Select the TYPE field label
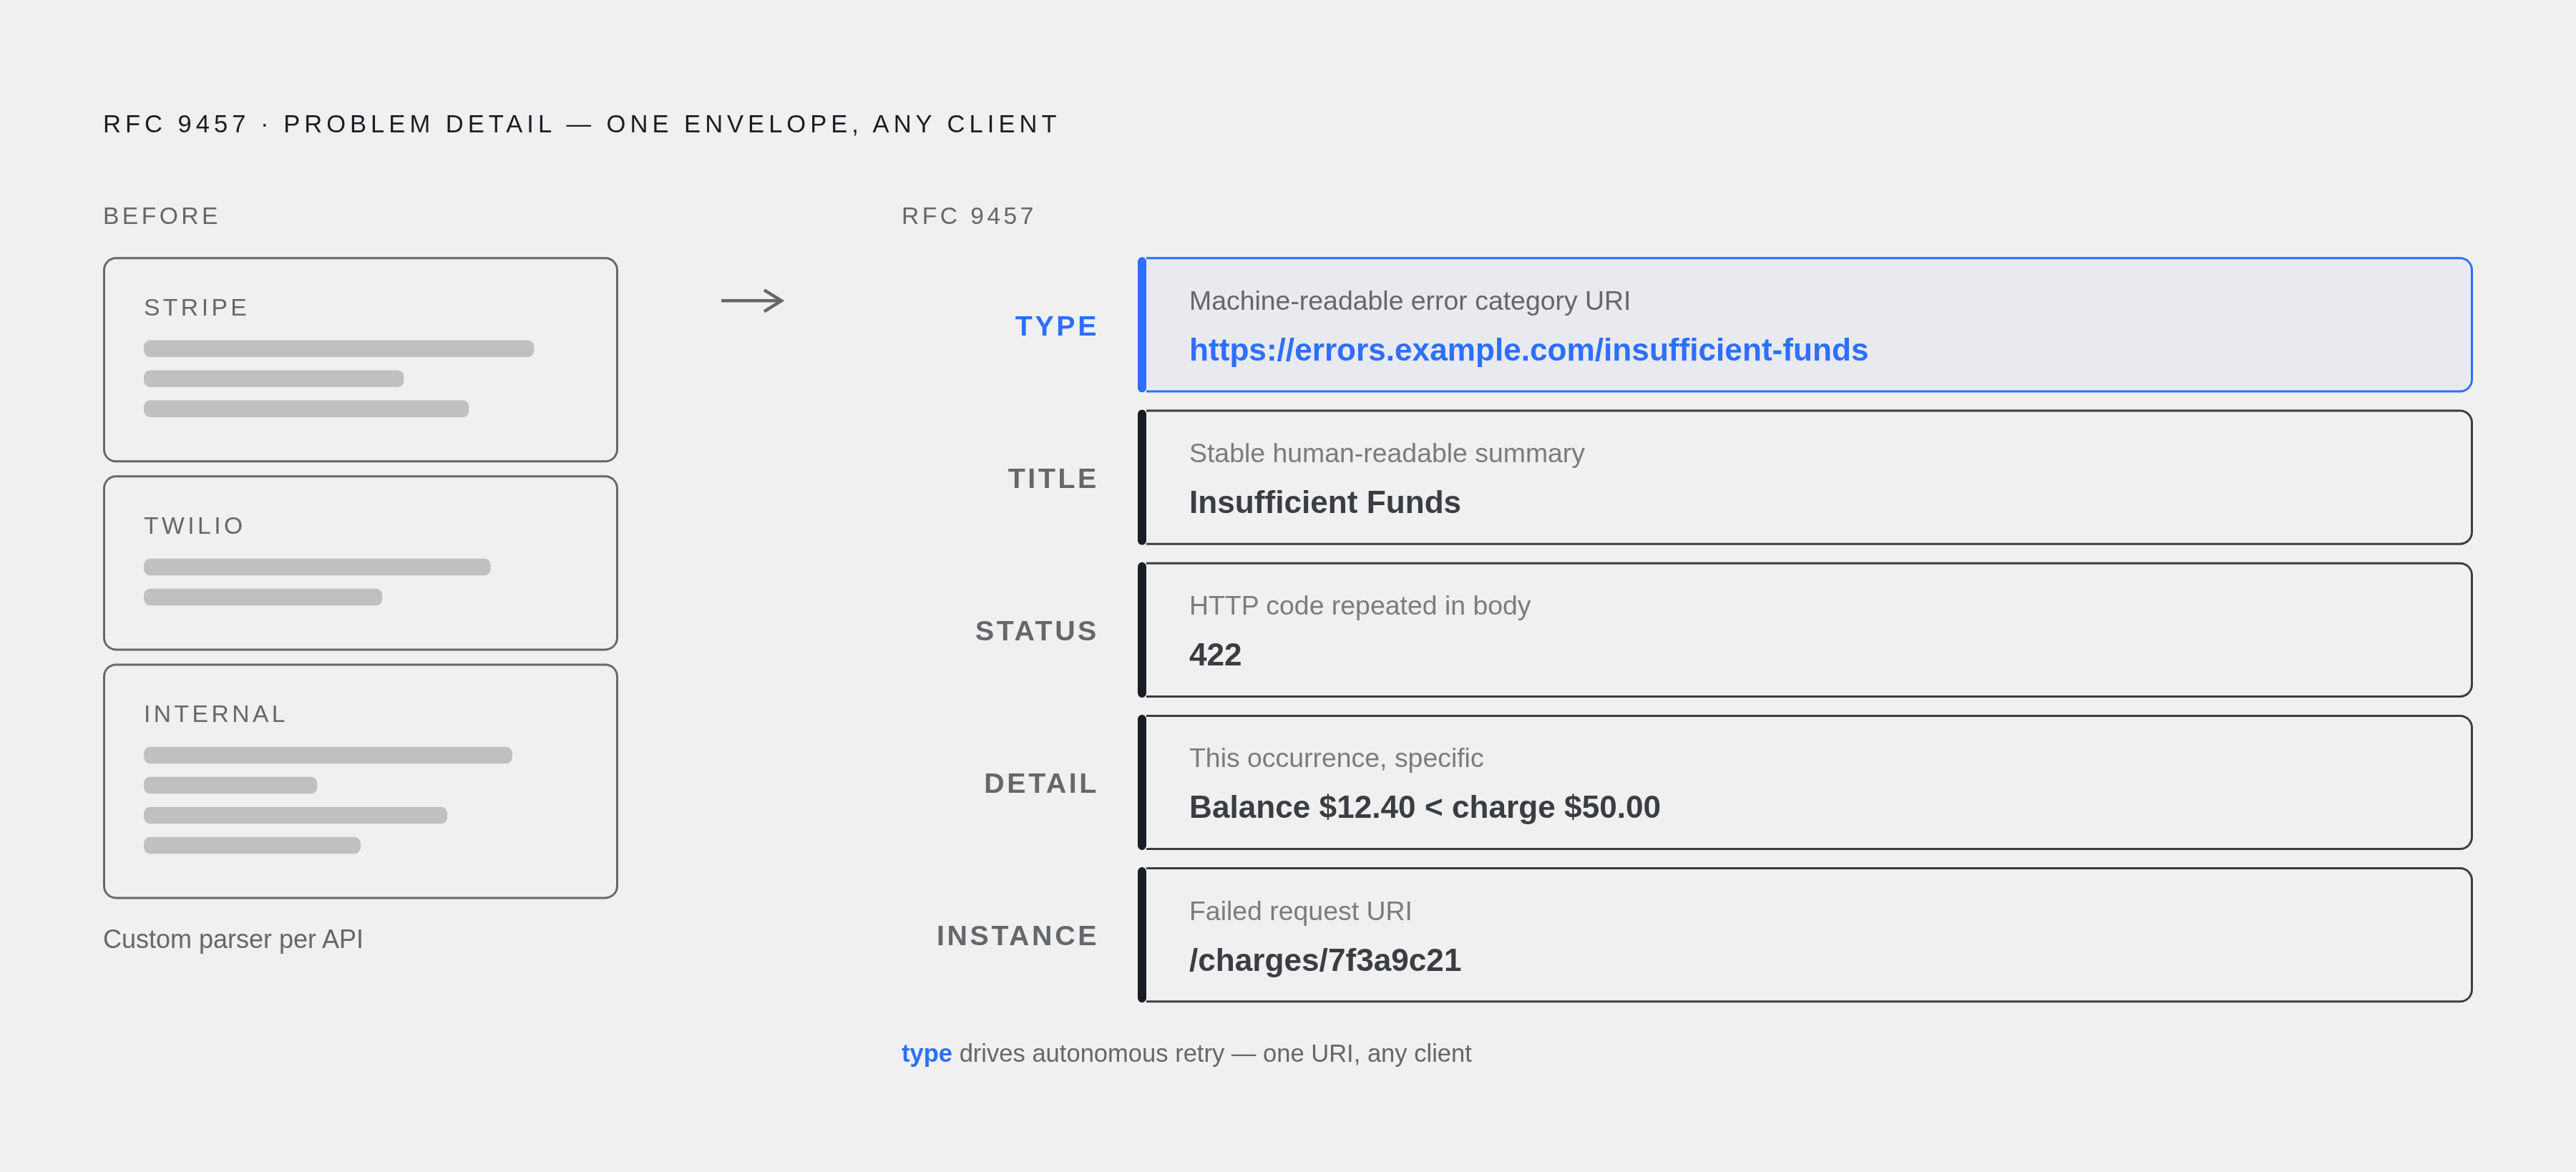This screenshot has height=1172, width=2576. click(x=1056, y=326)
